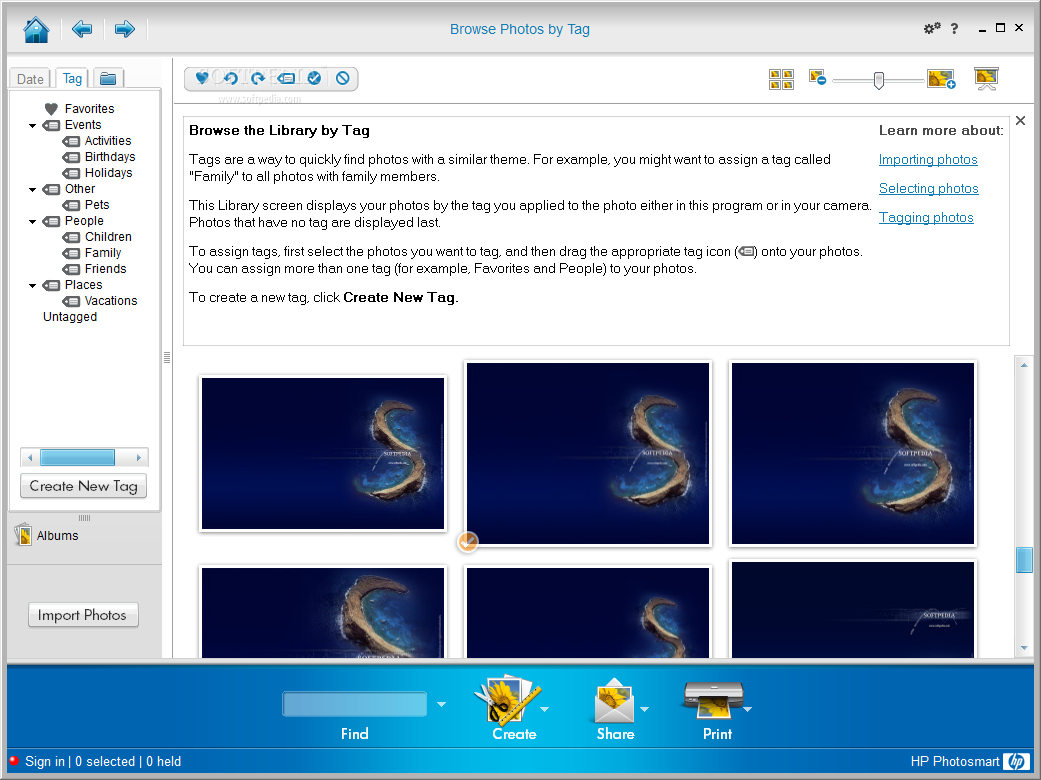This screenshot has width=1041, height=780.
Task: Rotate photo clockwise from the toolbar
Action: pos(258,78)
